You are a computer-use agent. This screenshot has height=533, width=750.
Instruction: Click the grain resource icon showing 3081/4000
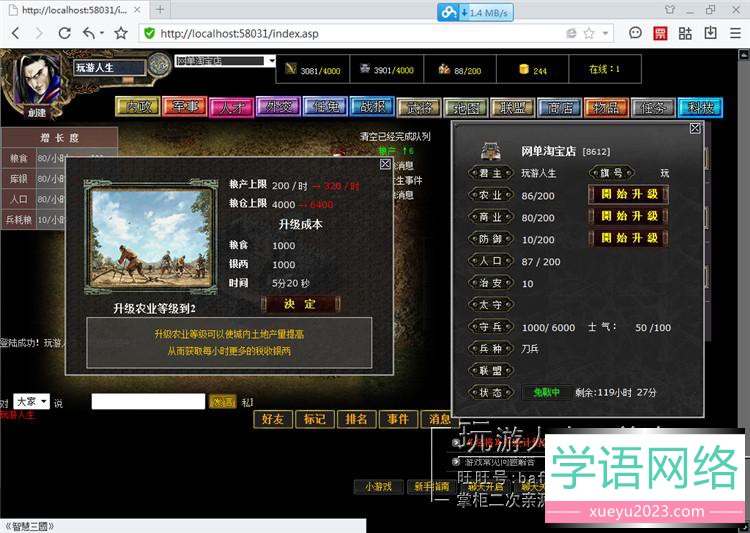290,69
